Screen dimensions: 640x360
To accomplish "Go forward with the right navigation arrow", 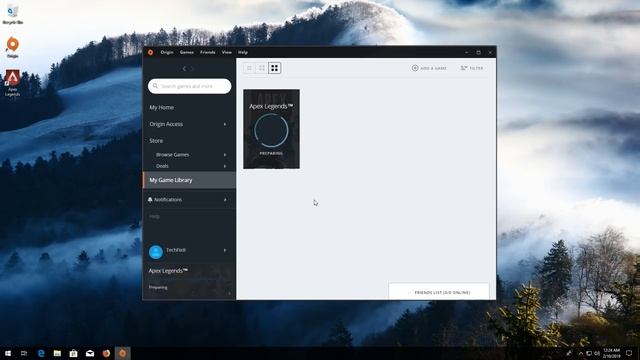I will point(192,69).
